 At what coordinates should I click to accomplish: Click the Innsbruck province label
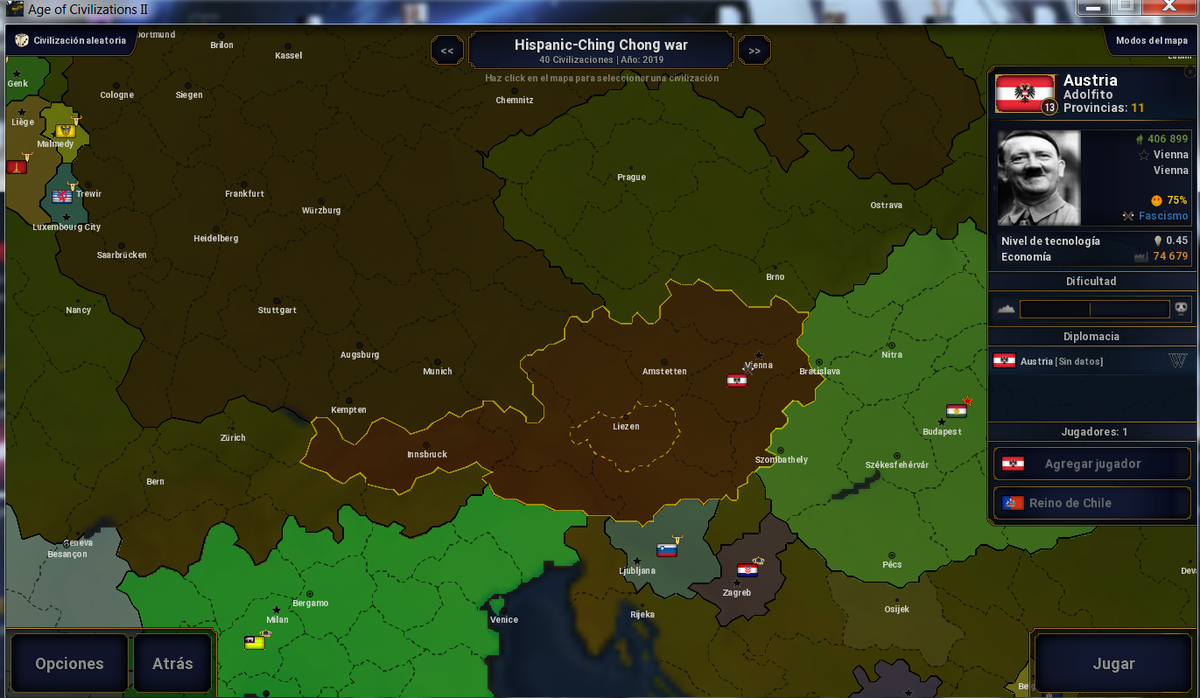pos(427,454)
